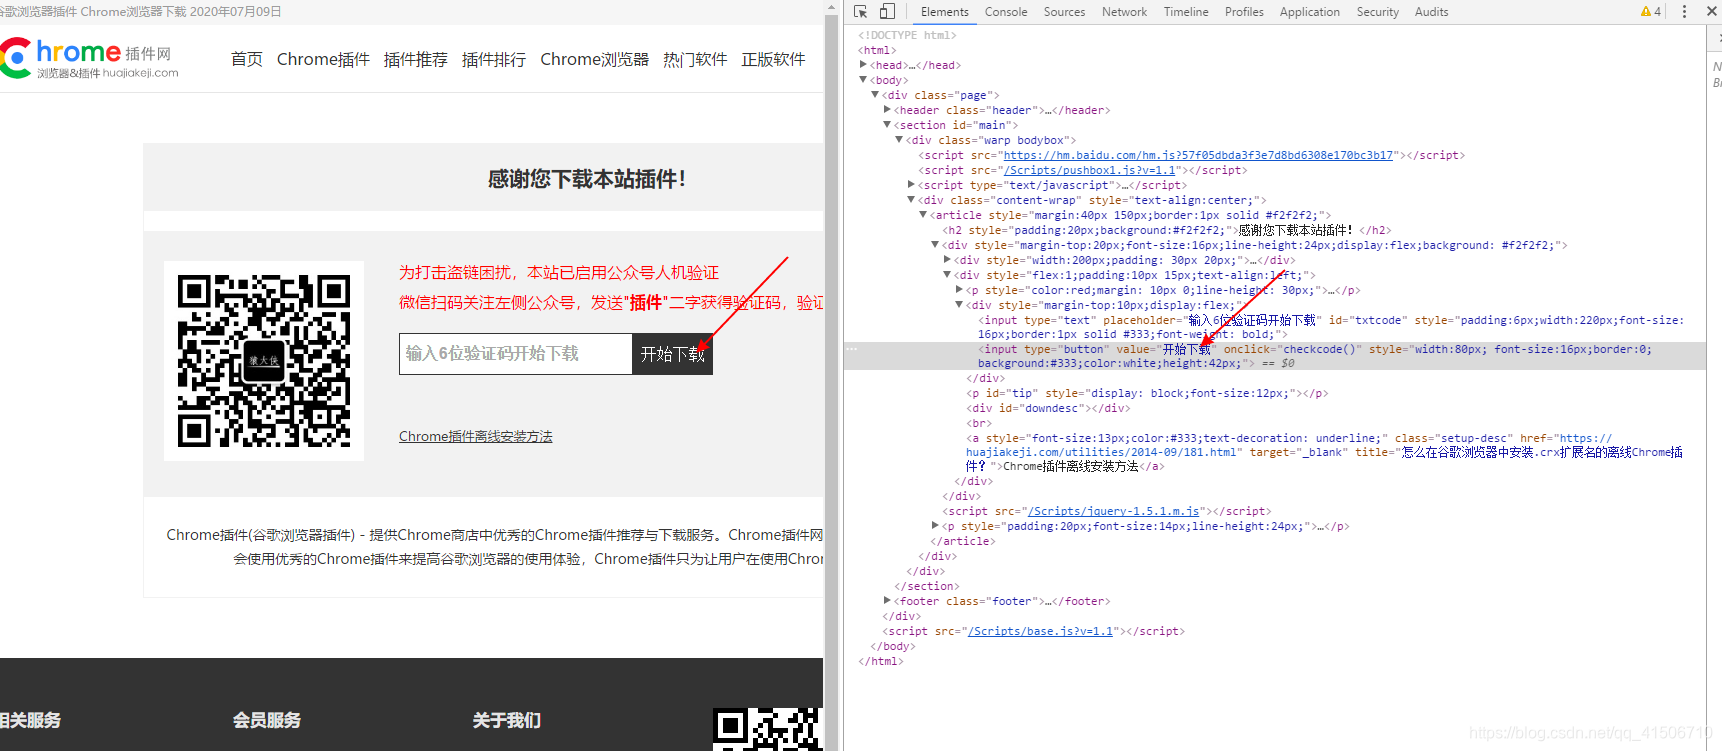
Task: Collapse the div class="content-wrap" node
Action: click(911, 200)
